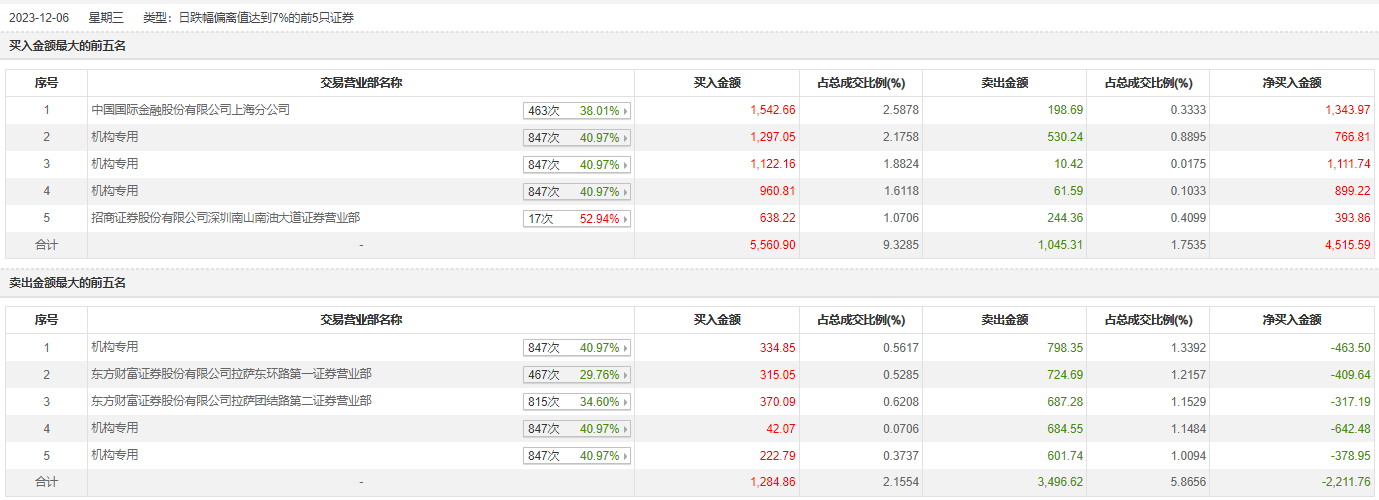The image size is (1379, 500).
Task: Expand the 463次 38.01% stats box
Action: pos(577,111)
